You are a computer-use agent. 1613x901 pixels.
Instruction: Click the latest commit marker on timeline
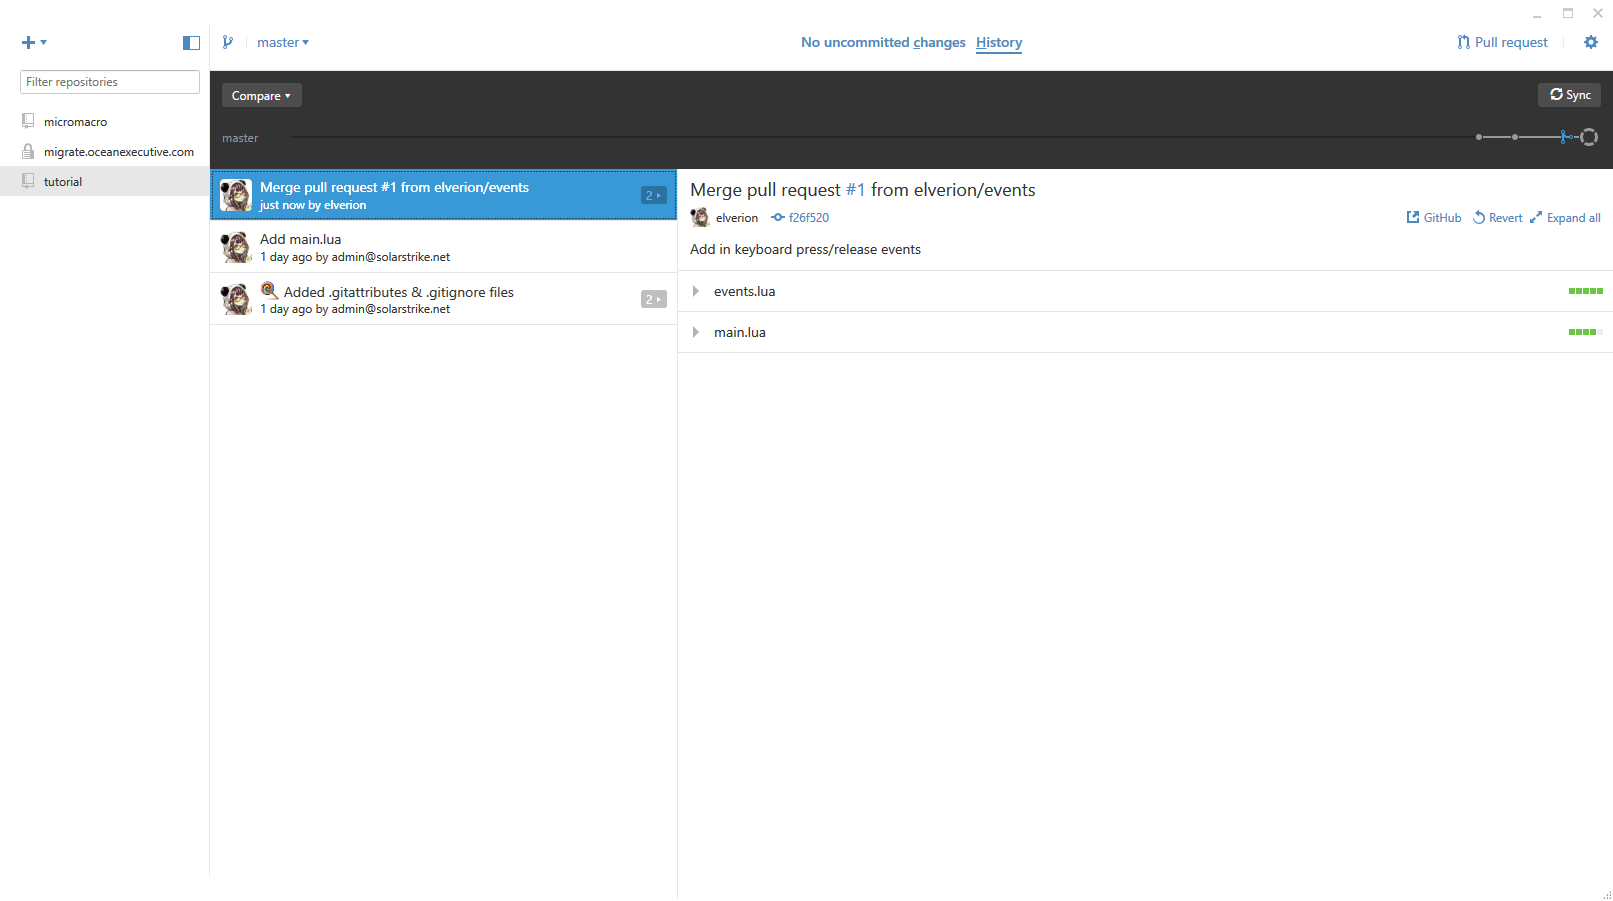[1588, 137]
